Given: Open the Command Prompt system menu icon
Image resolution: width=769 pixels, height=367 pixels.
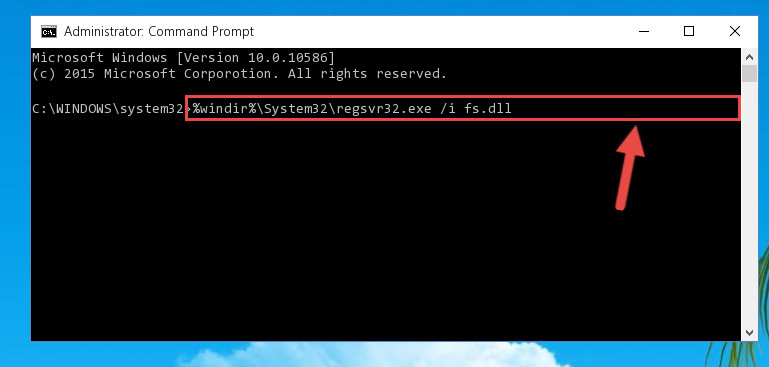Looking at the screenshot, I should 49,32.
